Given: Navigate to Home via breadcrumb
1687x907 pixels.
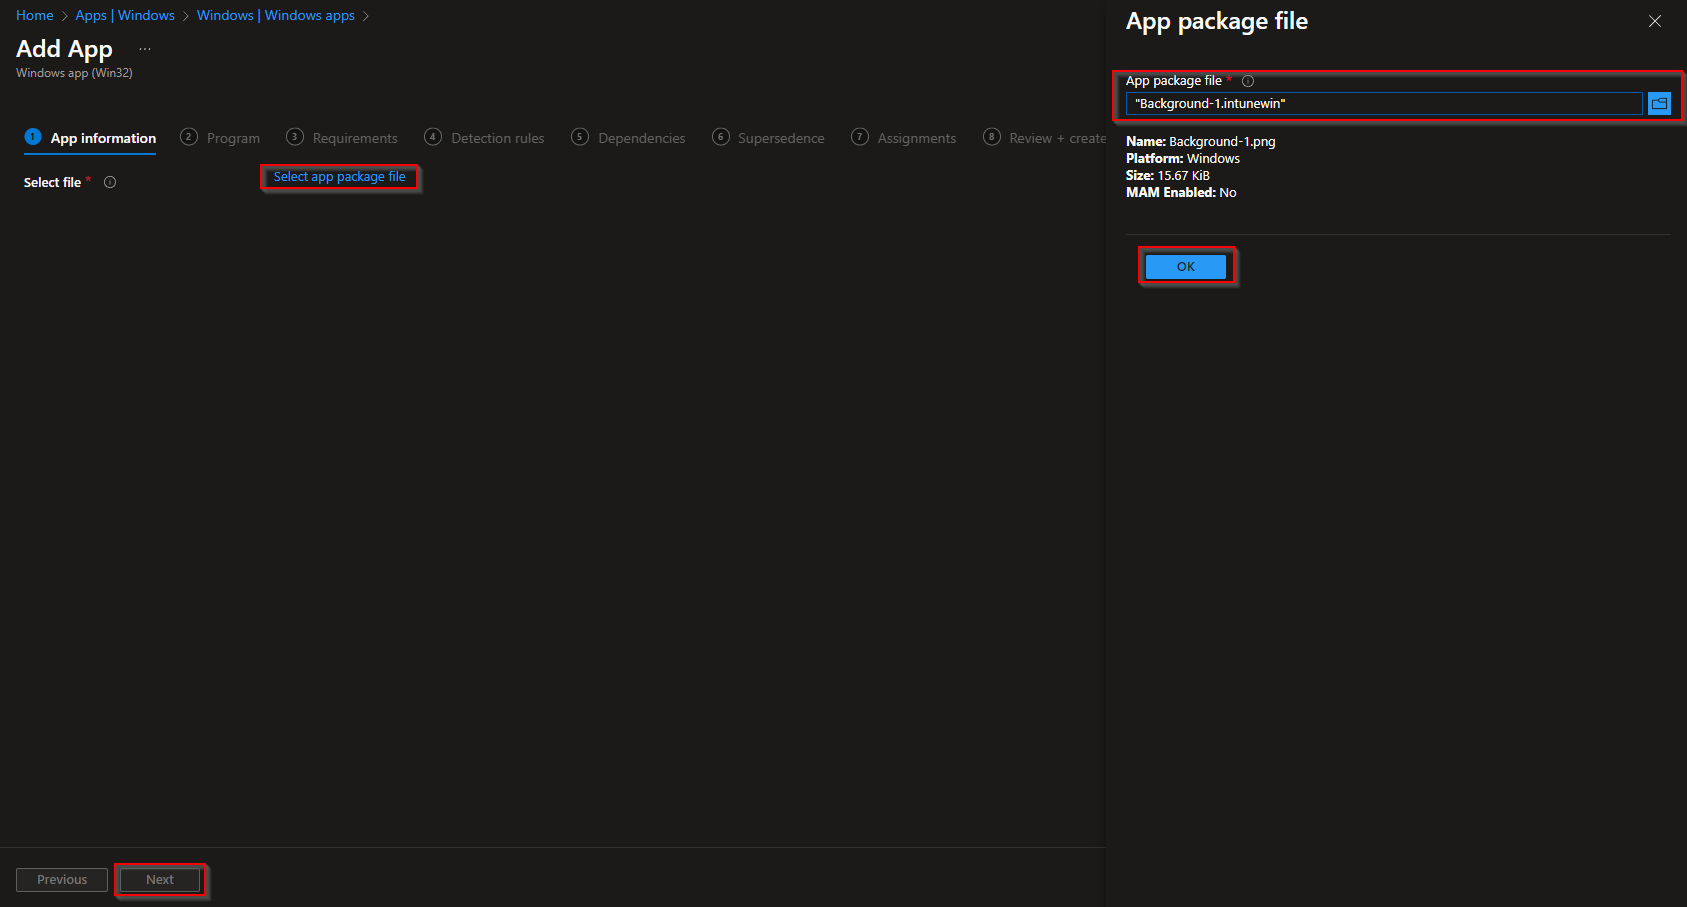Looking at the screenshot, I should (x=34, y=15).
